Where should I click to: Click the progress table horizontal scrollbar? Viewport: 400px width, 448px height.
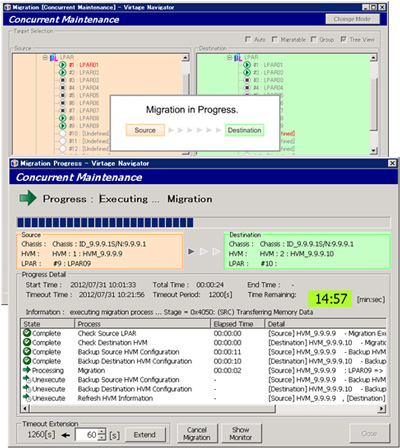click(x=153, y=408)
